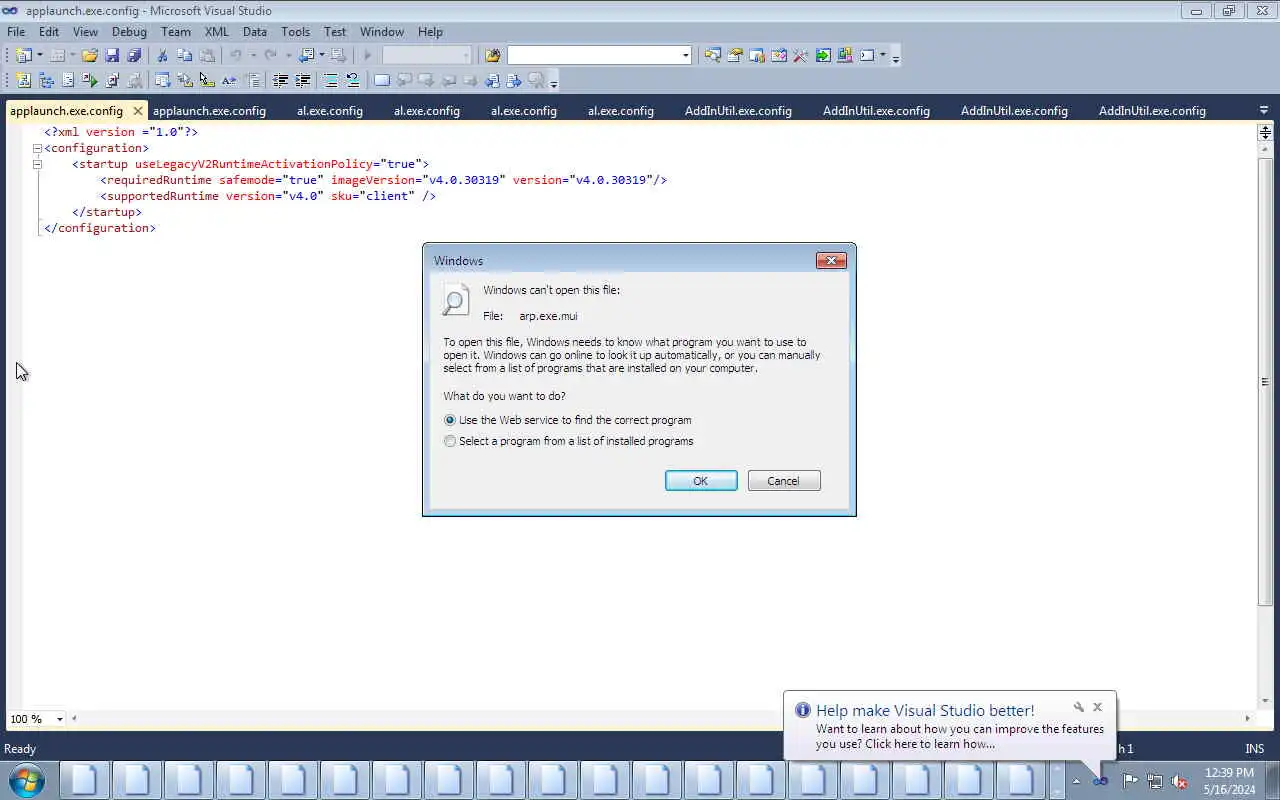Click the New Project toolbar icon
Screen dimensions: 1280x800
pyautogui.click(x=23, y=55)
